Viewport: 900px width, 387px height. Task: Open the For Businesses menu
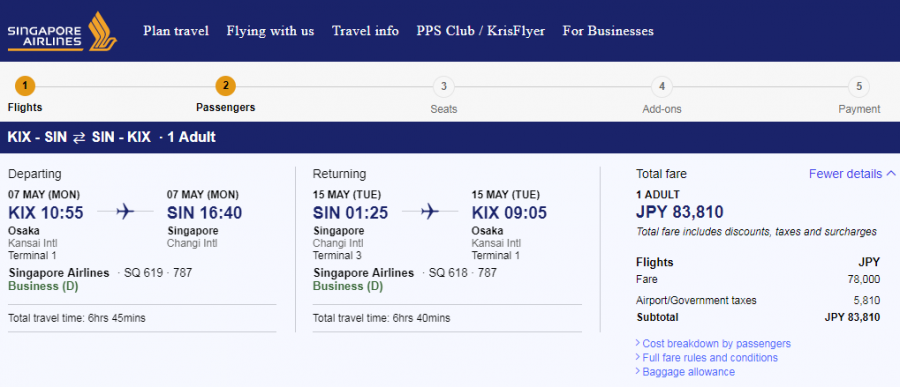tap(608, 31)
